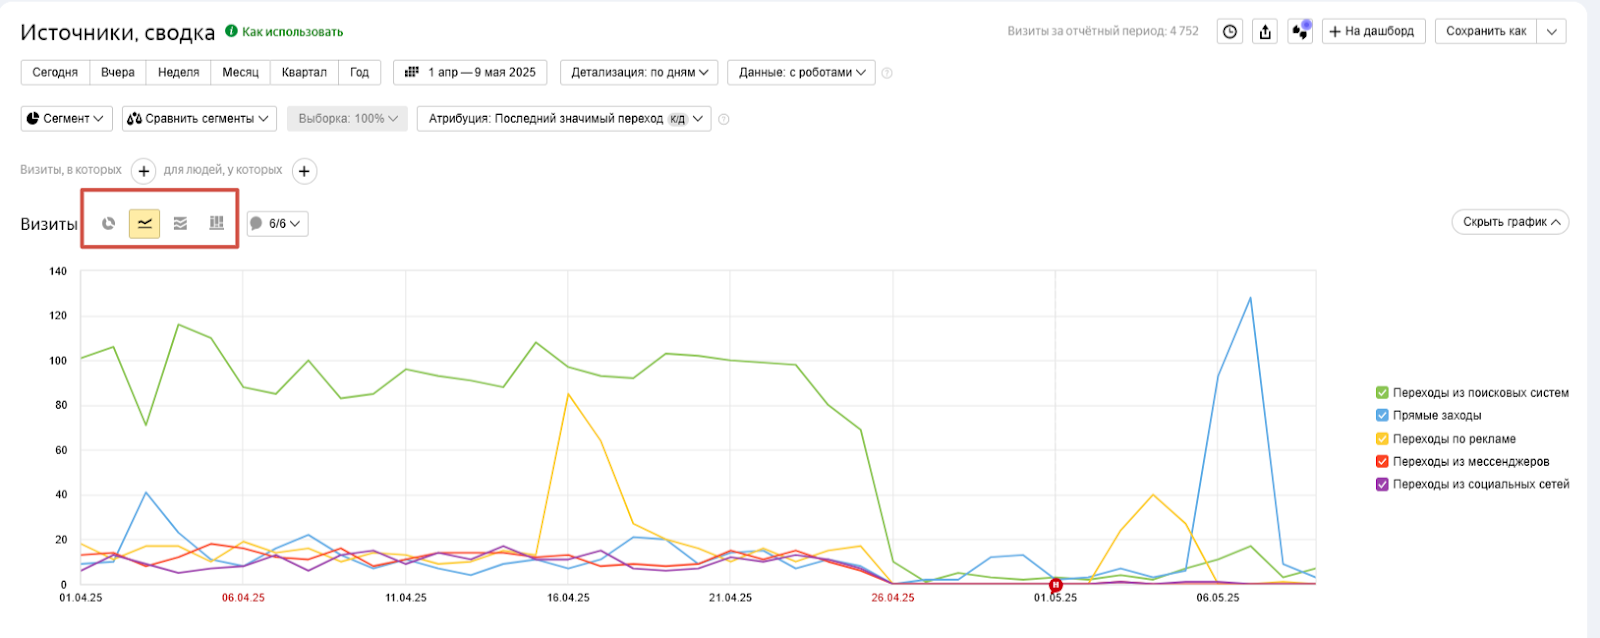Toggle Переходы по рекламе legend checkbox

(x=1382, y=439)
